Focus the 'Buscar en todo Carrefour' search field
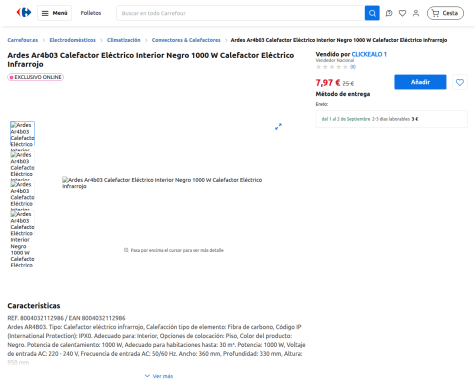 pos(240,13)
